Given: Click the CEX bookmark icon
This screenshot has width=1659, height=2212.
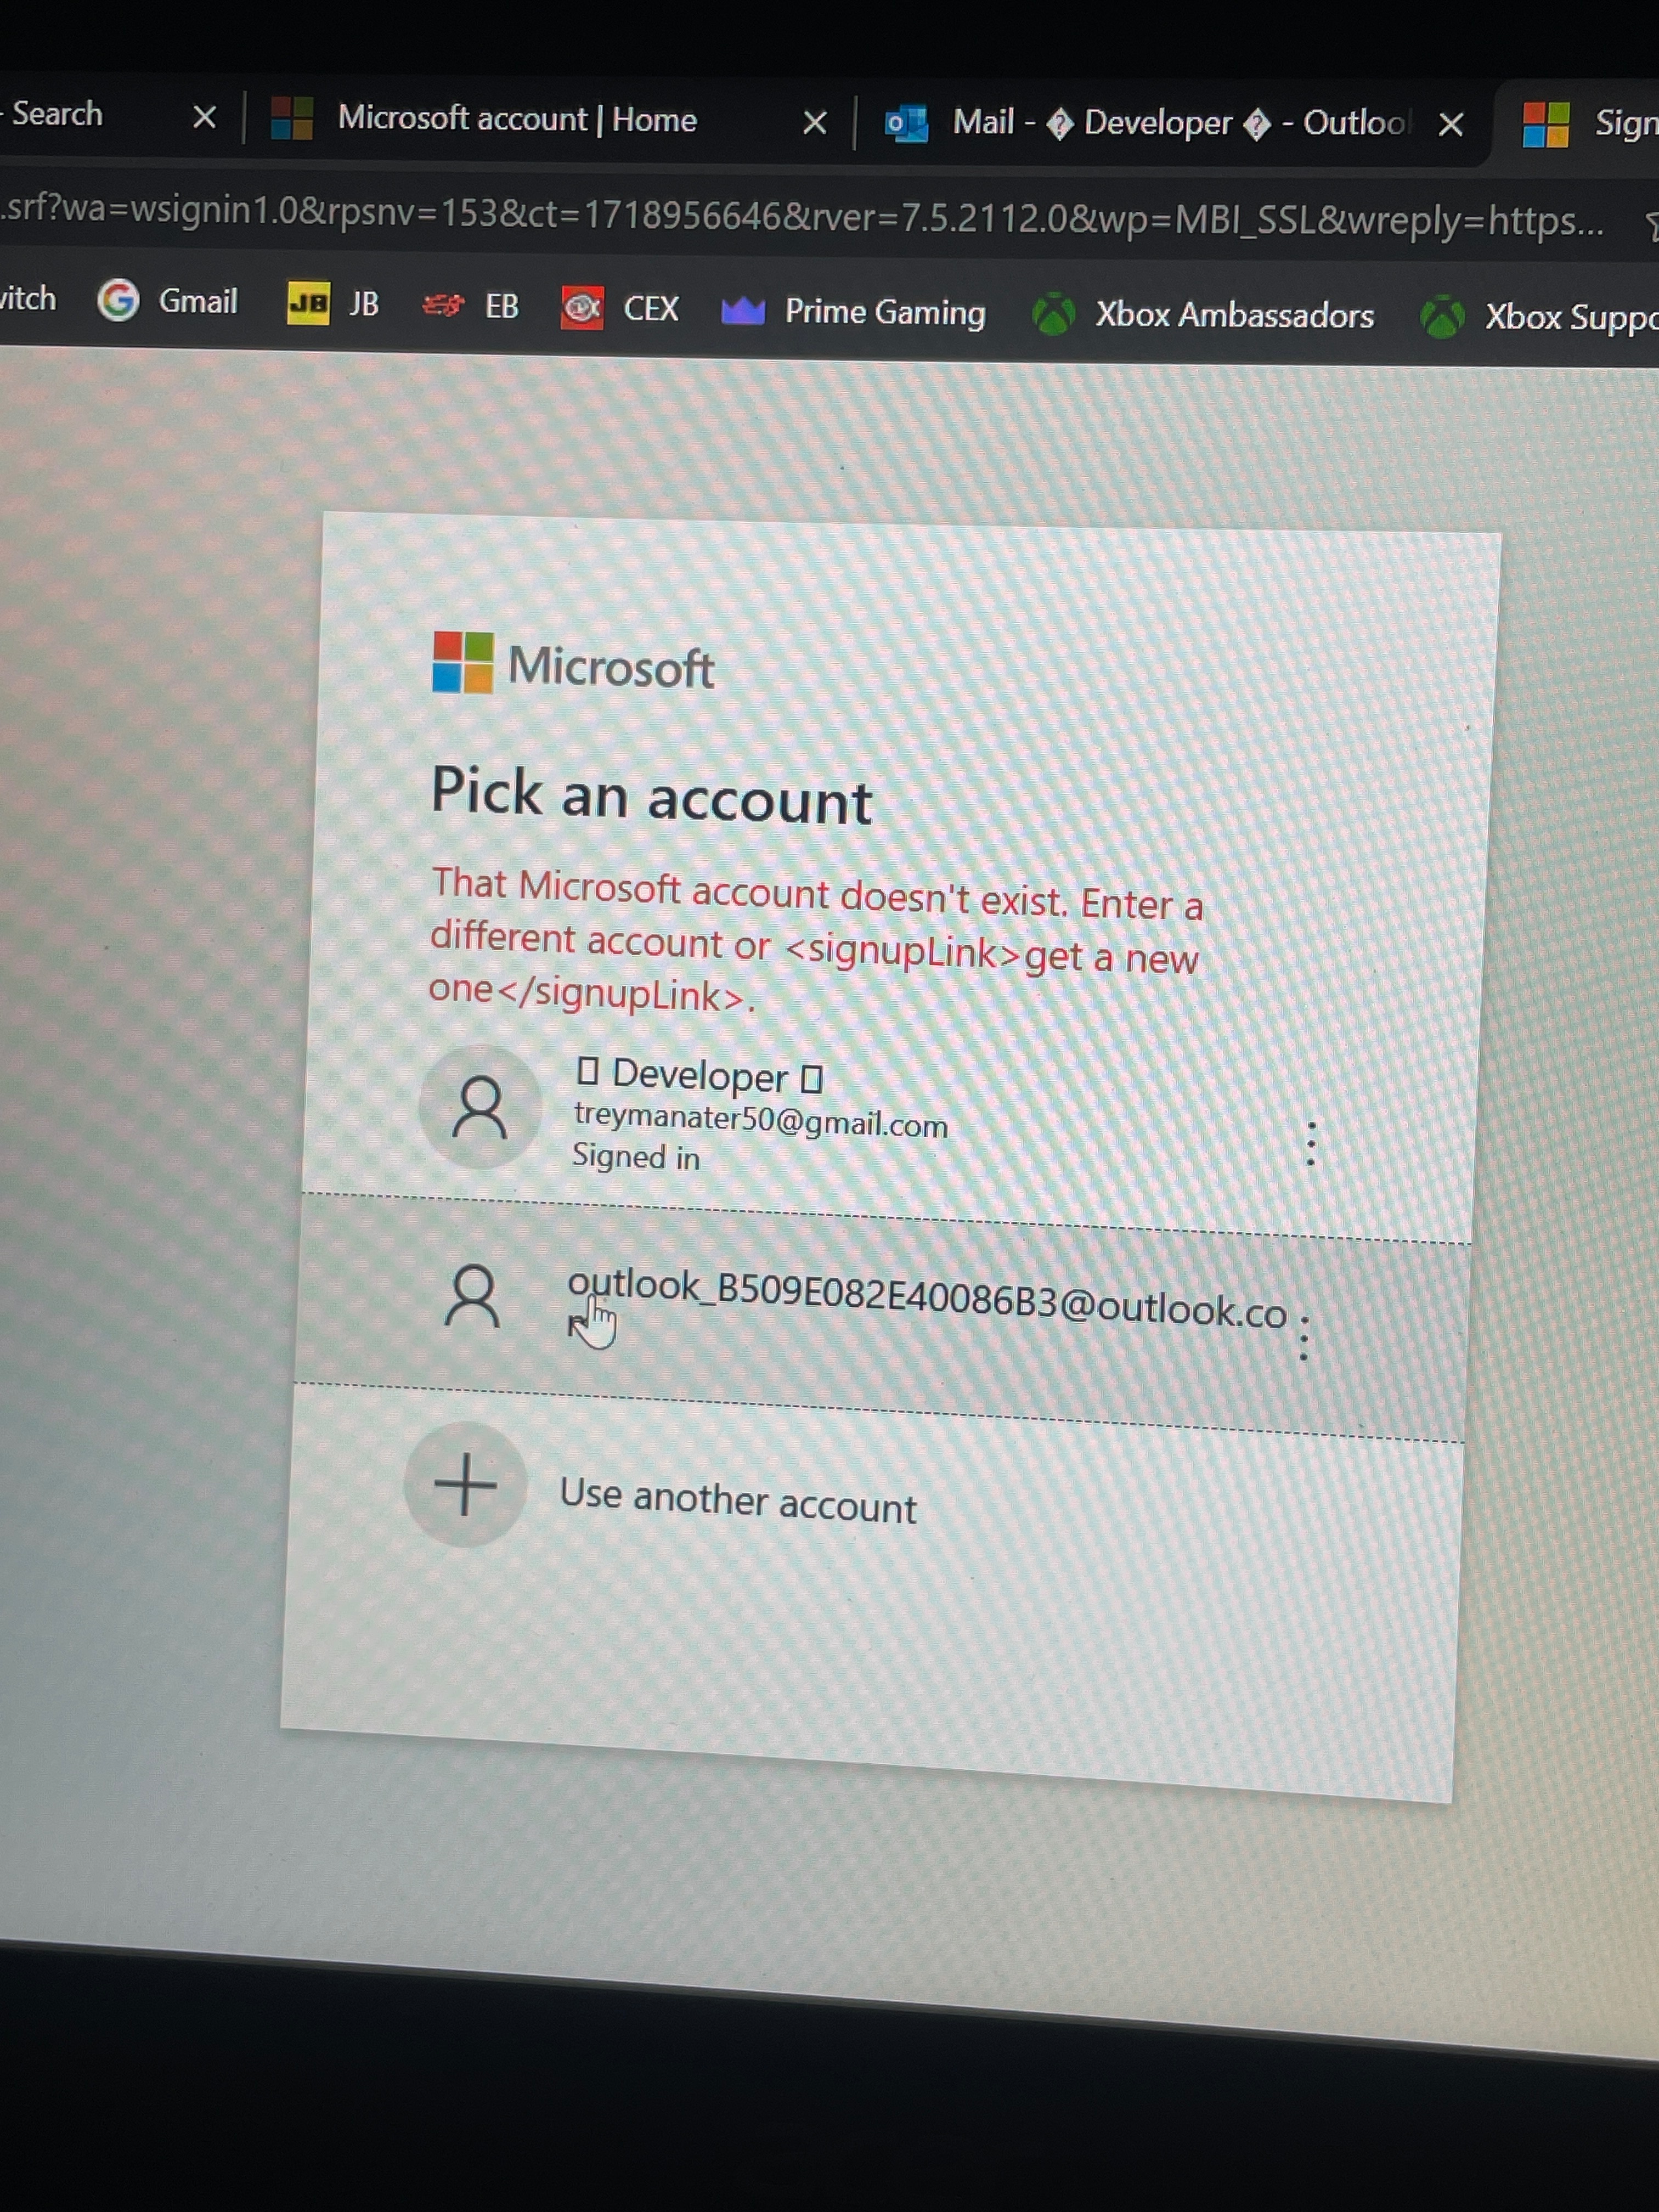Looking at the screenshot, I should (x=582, y=307).
